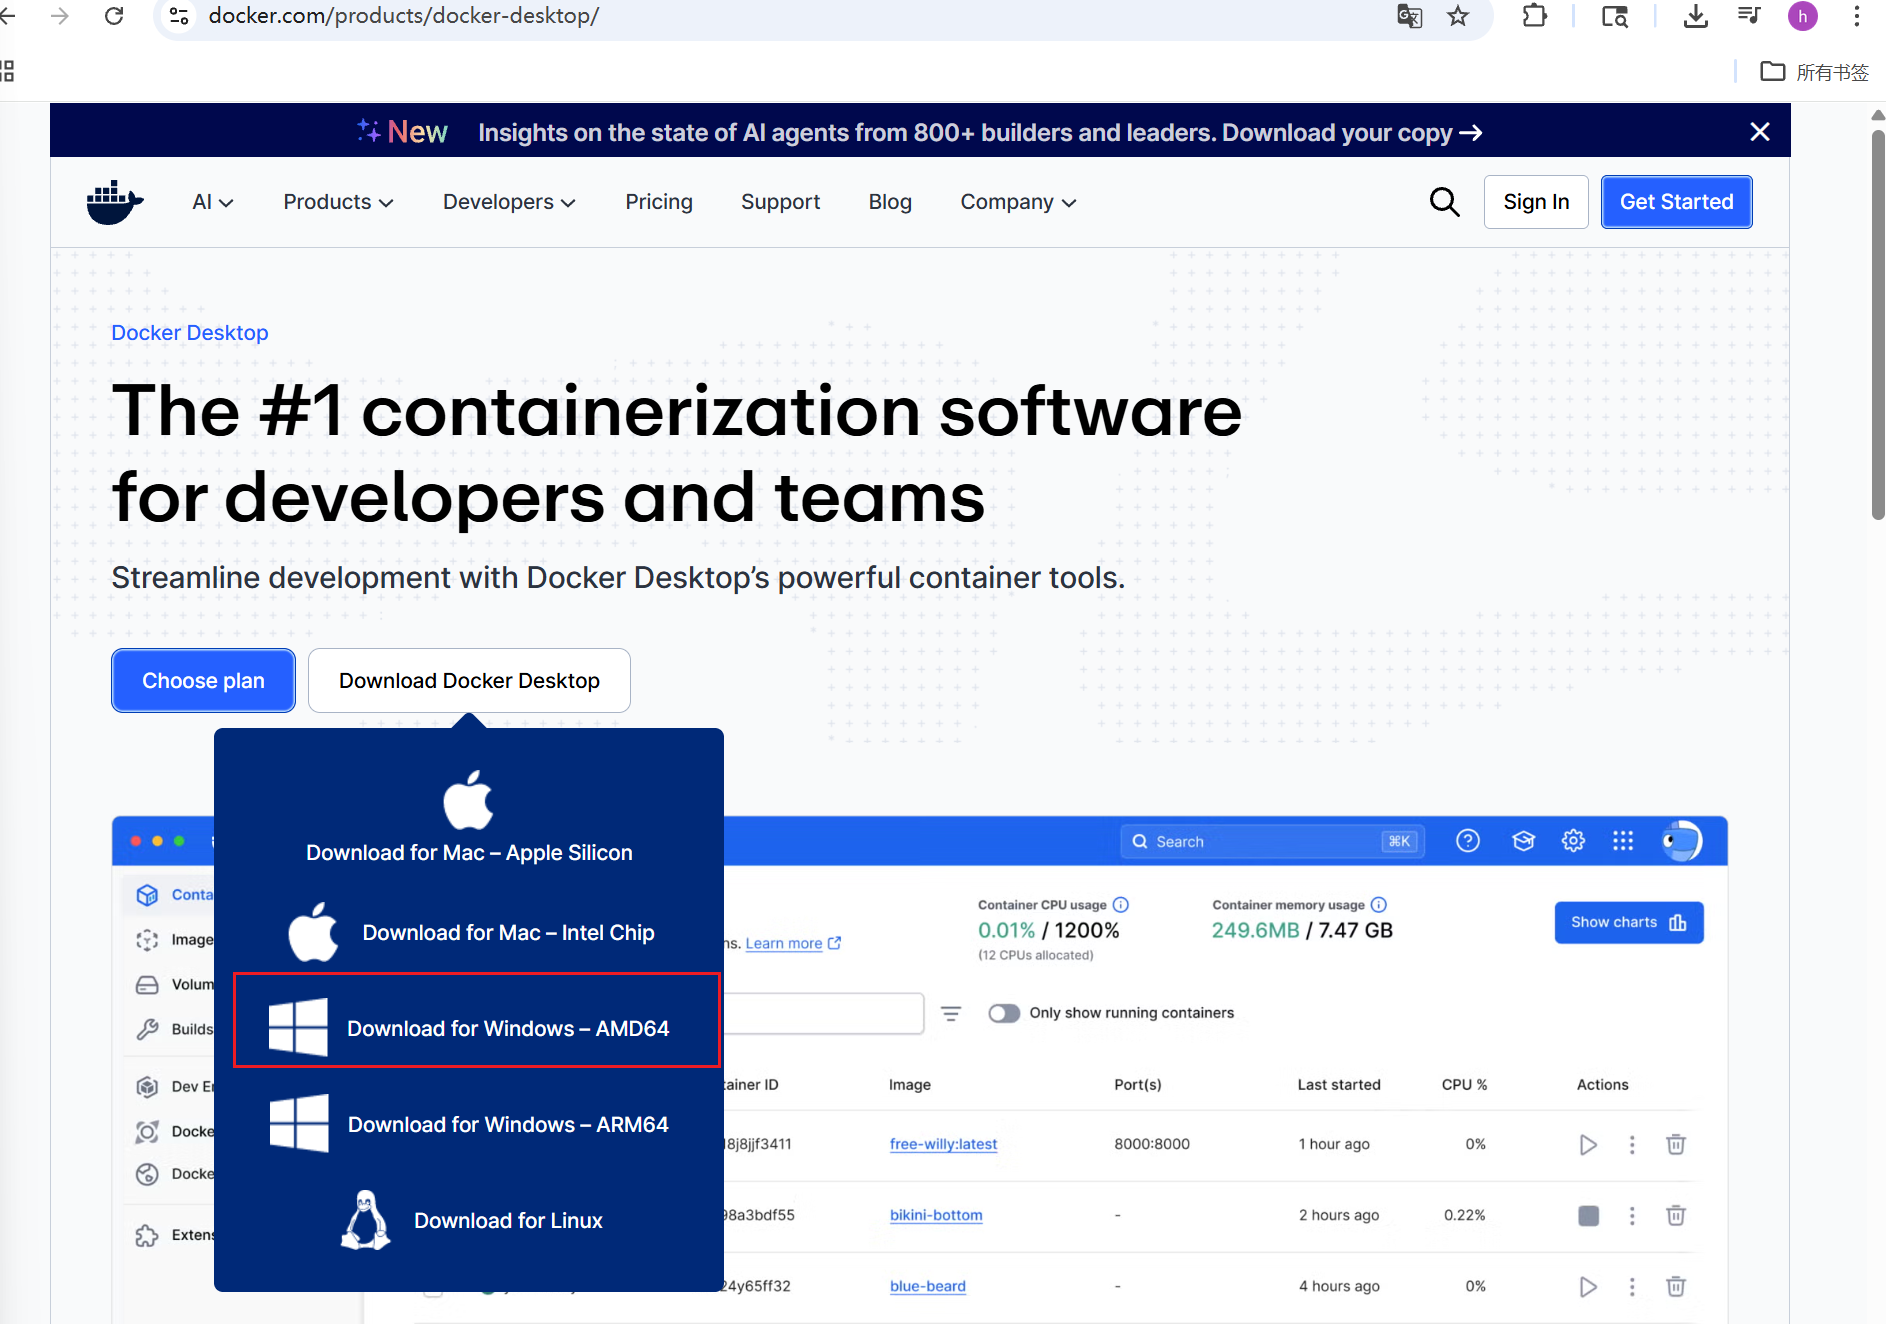Expand the Company menu
This screenshot has height=1324, width=1886.
coord(1018,202)
